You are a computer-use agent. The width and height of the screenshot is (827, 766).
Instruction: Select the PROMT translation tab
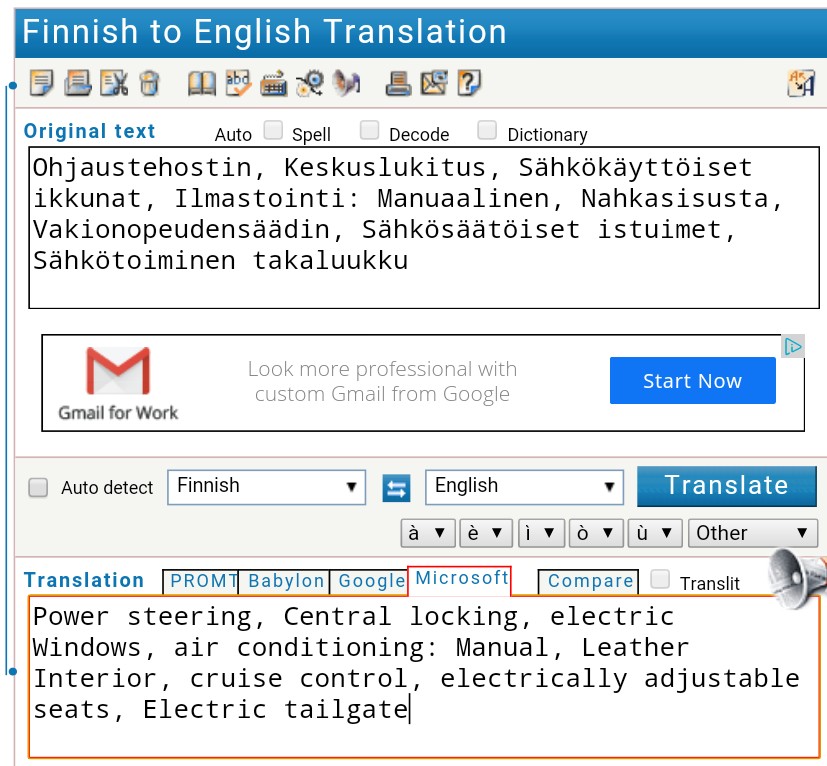(203, 581)
